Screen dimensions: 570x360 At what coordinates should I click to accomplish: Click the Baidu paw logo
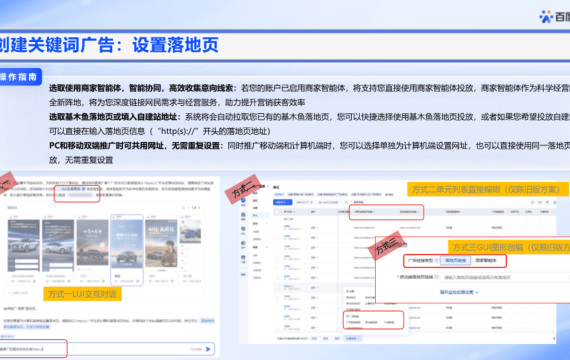coord(546,17)
